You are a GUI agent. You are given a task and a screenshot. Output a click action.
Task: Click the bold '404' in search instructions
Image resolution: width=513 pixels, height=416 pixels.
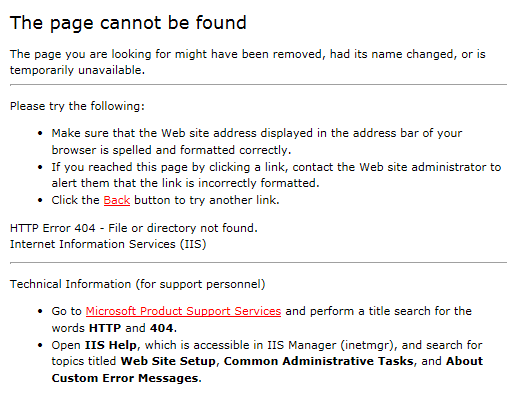pyautogui.click(x=162, y=328)
